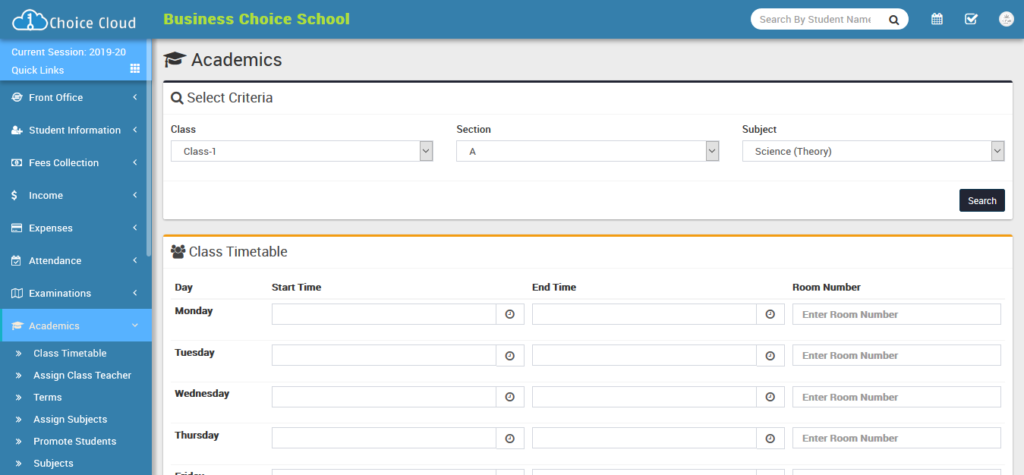This screenshot has width=1024, height=475.
Task: Open Assign Class Teacher submenu item
Action: [x=82, y=375]
